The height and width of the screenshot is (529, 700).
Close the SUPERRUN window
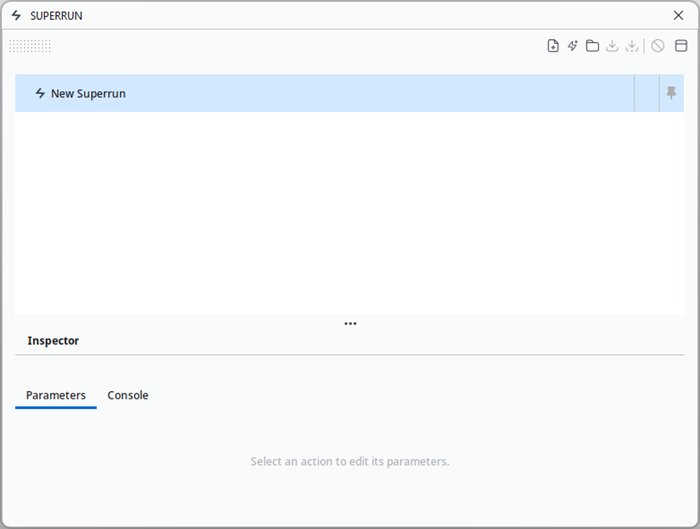pyautogui.click(x=678, y=16)
